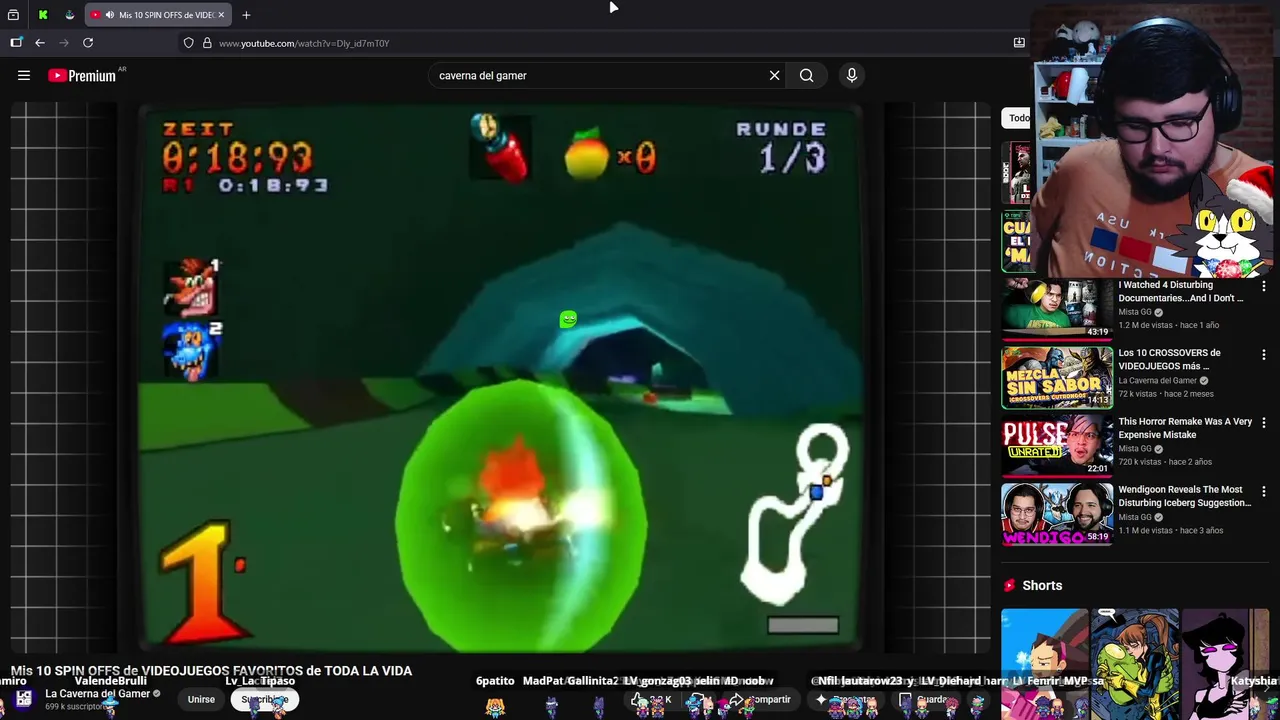Viewport: 1280px width, 720px height.
Task: Click the video title 'Mis 10 SPIN OFFS'
Action: coord(211,671)
